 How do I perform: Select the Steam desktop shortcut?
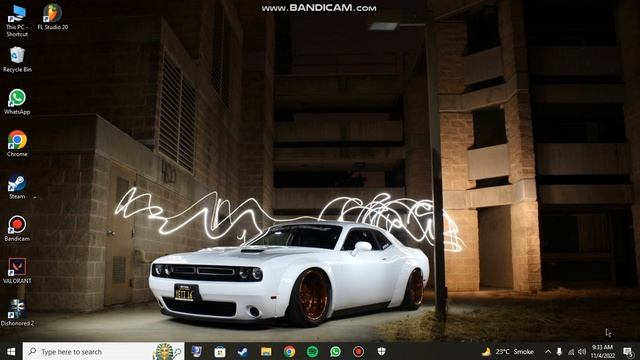click(x=17, y=187)
